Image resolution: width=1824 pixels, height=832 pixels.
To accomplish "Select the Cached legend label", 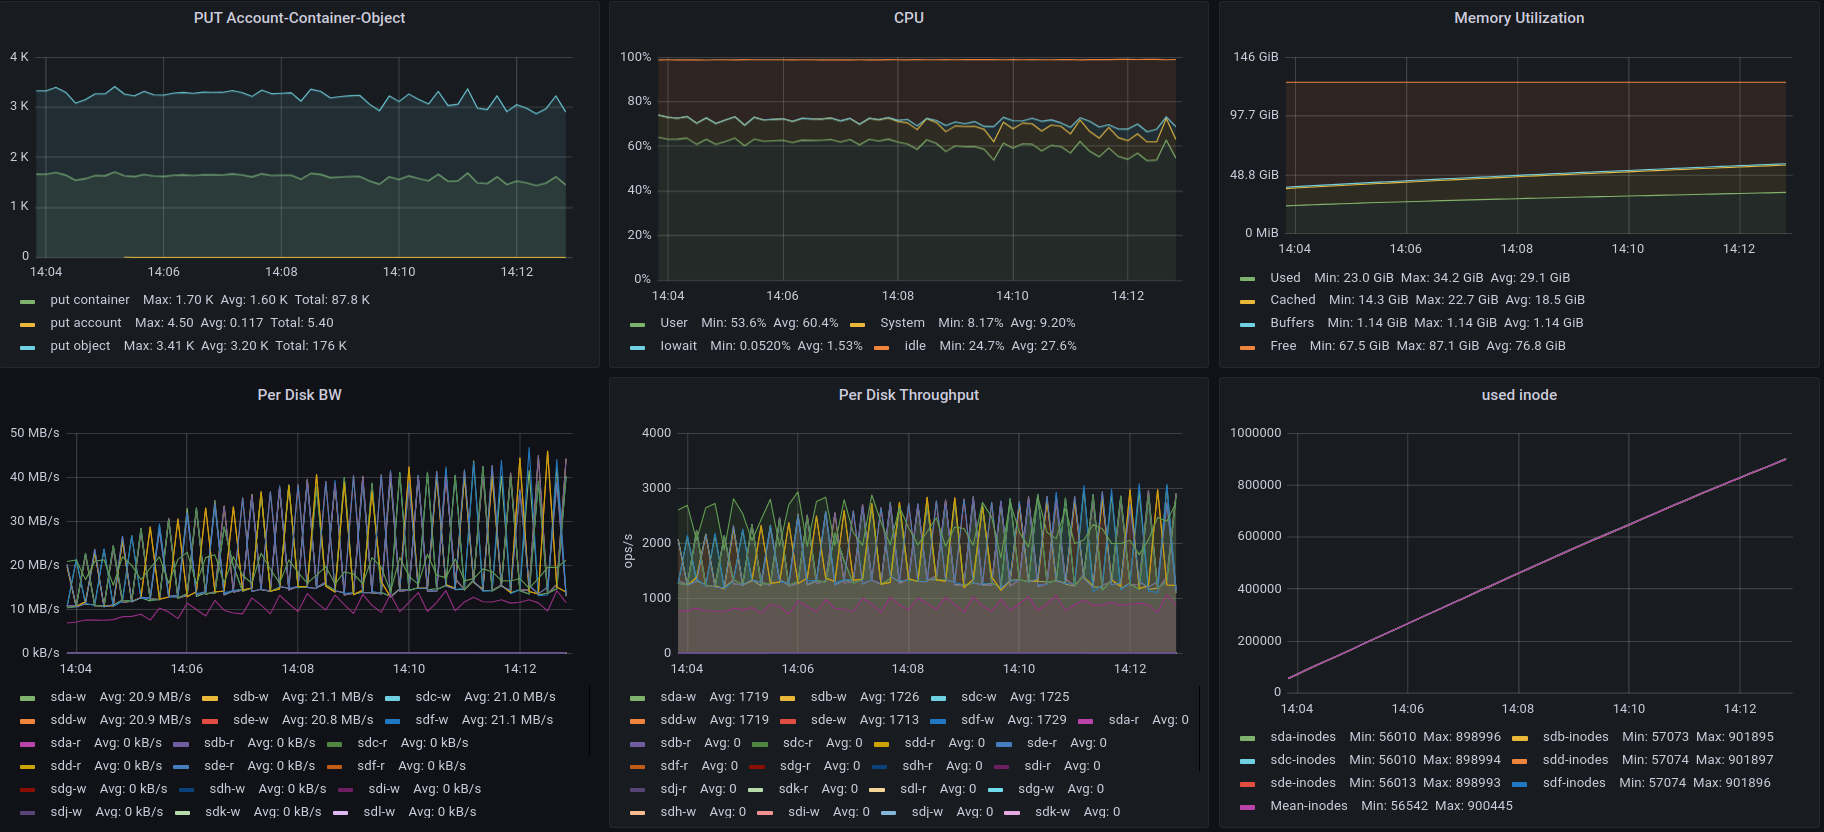I will 1292,300.
